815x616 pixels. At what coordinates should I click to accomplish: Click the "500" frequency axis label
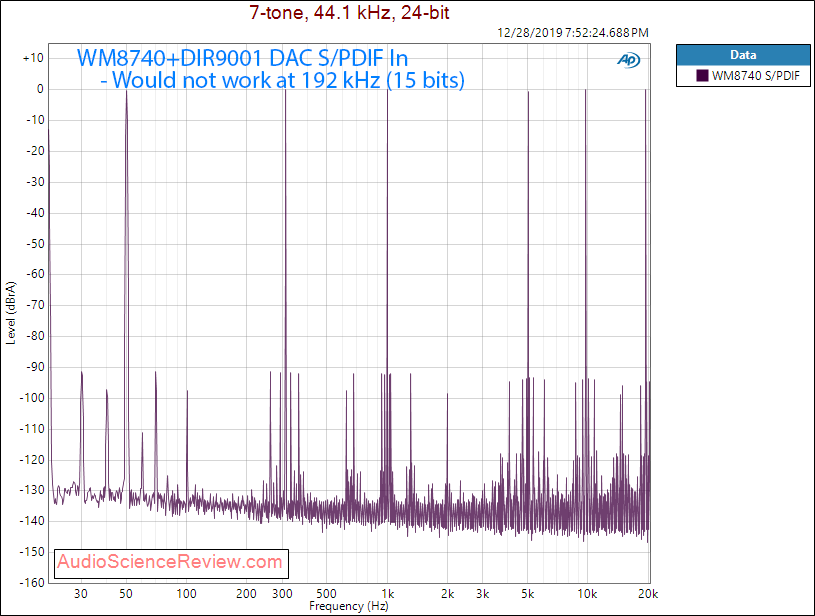coord(326,594)
